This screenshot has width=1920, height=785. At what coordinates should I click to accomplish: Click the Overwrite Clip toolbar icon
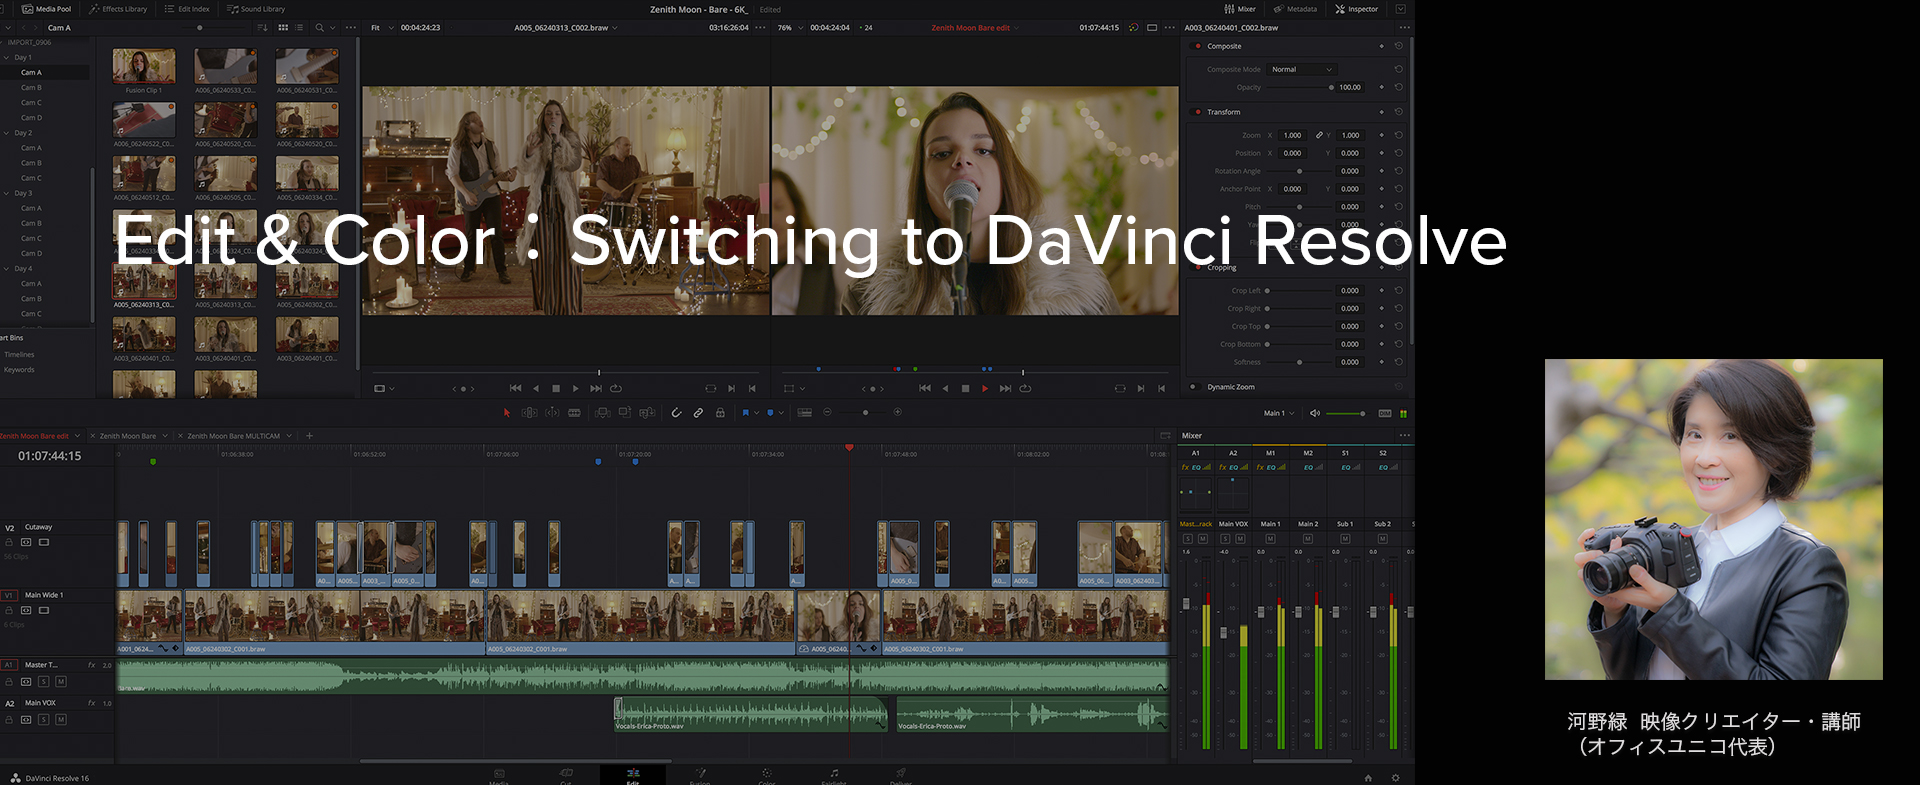tap(625, 412)
